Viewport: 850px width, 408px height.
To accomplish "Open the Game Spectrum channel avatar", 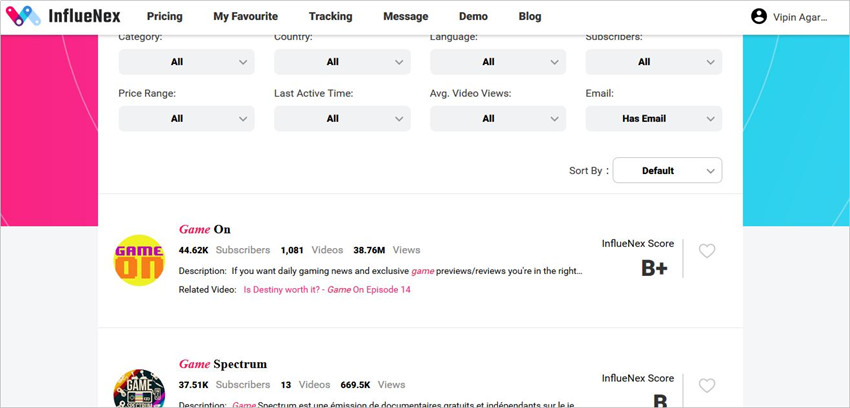I will (139, 388).
